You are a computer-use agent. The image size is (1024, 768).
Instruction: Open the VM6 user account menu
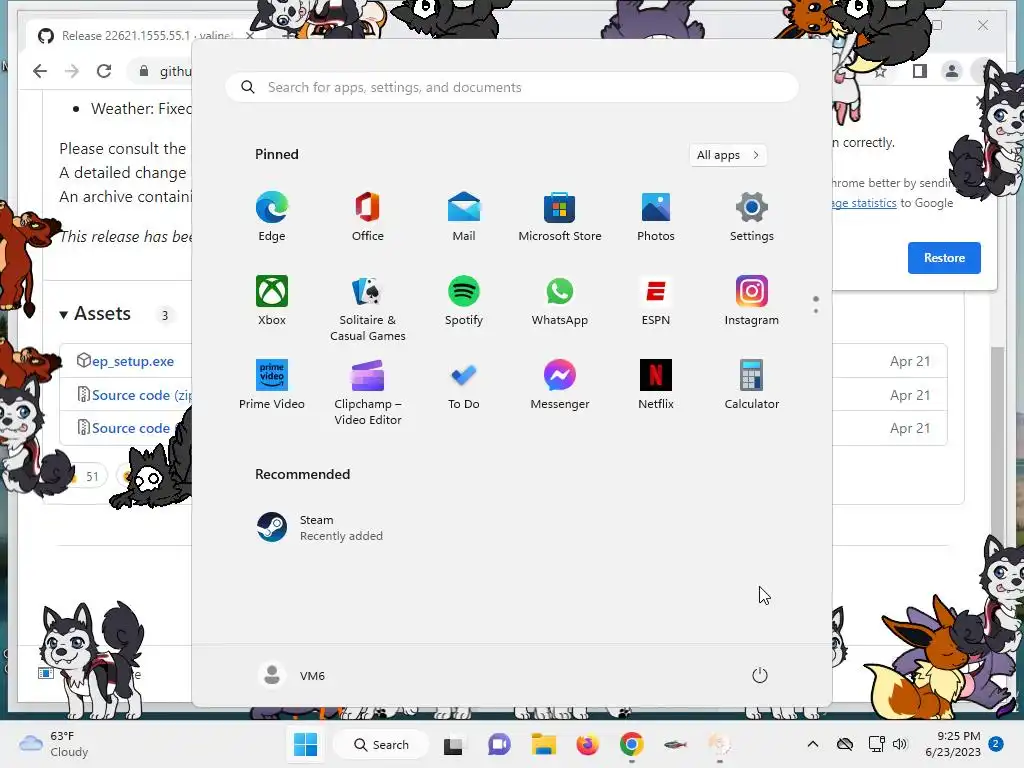292,675
